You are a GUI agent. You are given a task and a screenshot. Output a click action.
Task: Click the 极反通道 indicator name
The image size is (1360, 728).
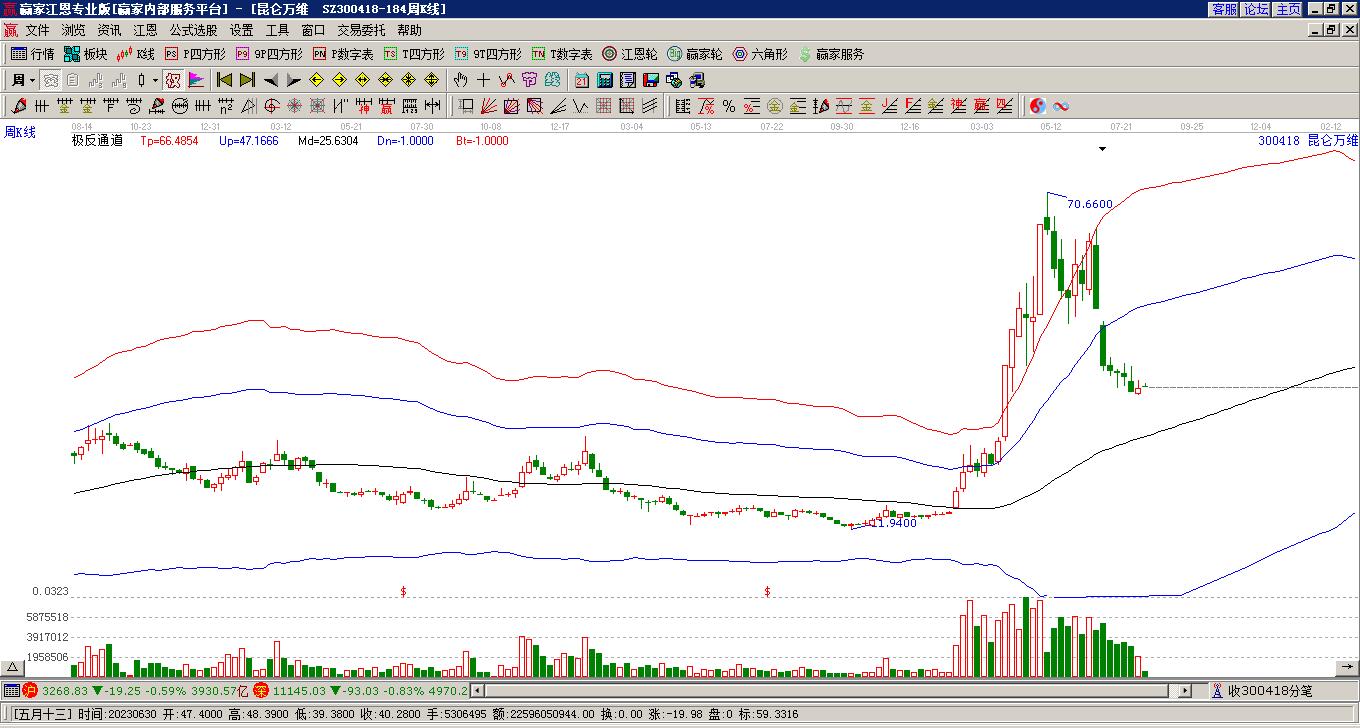tap(97, 141)
